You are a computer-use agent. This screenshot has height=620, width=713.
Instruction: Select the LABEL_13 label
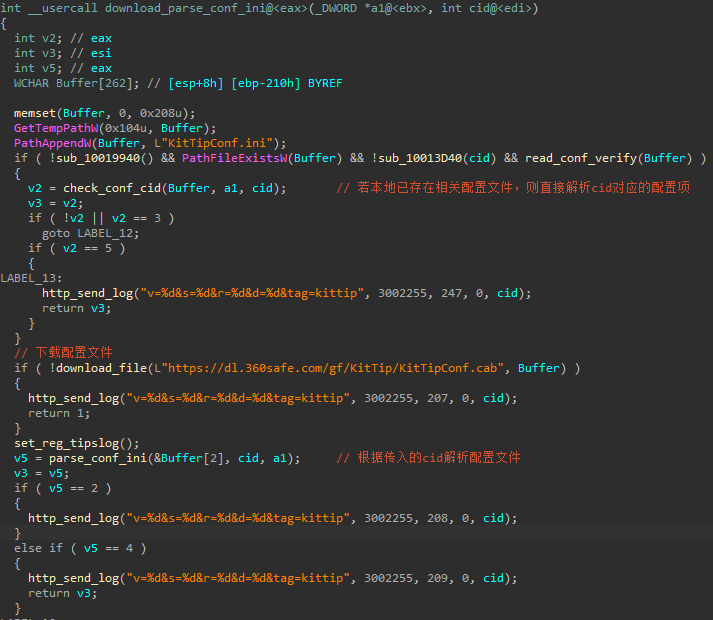30,278
